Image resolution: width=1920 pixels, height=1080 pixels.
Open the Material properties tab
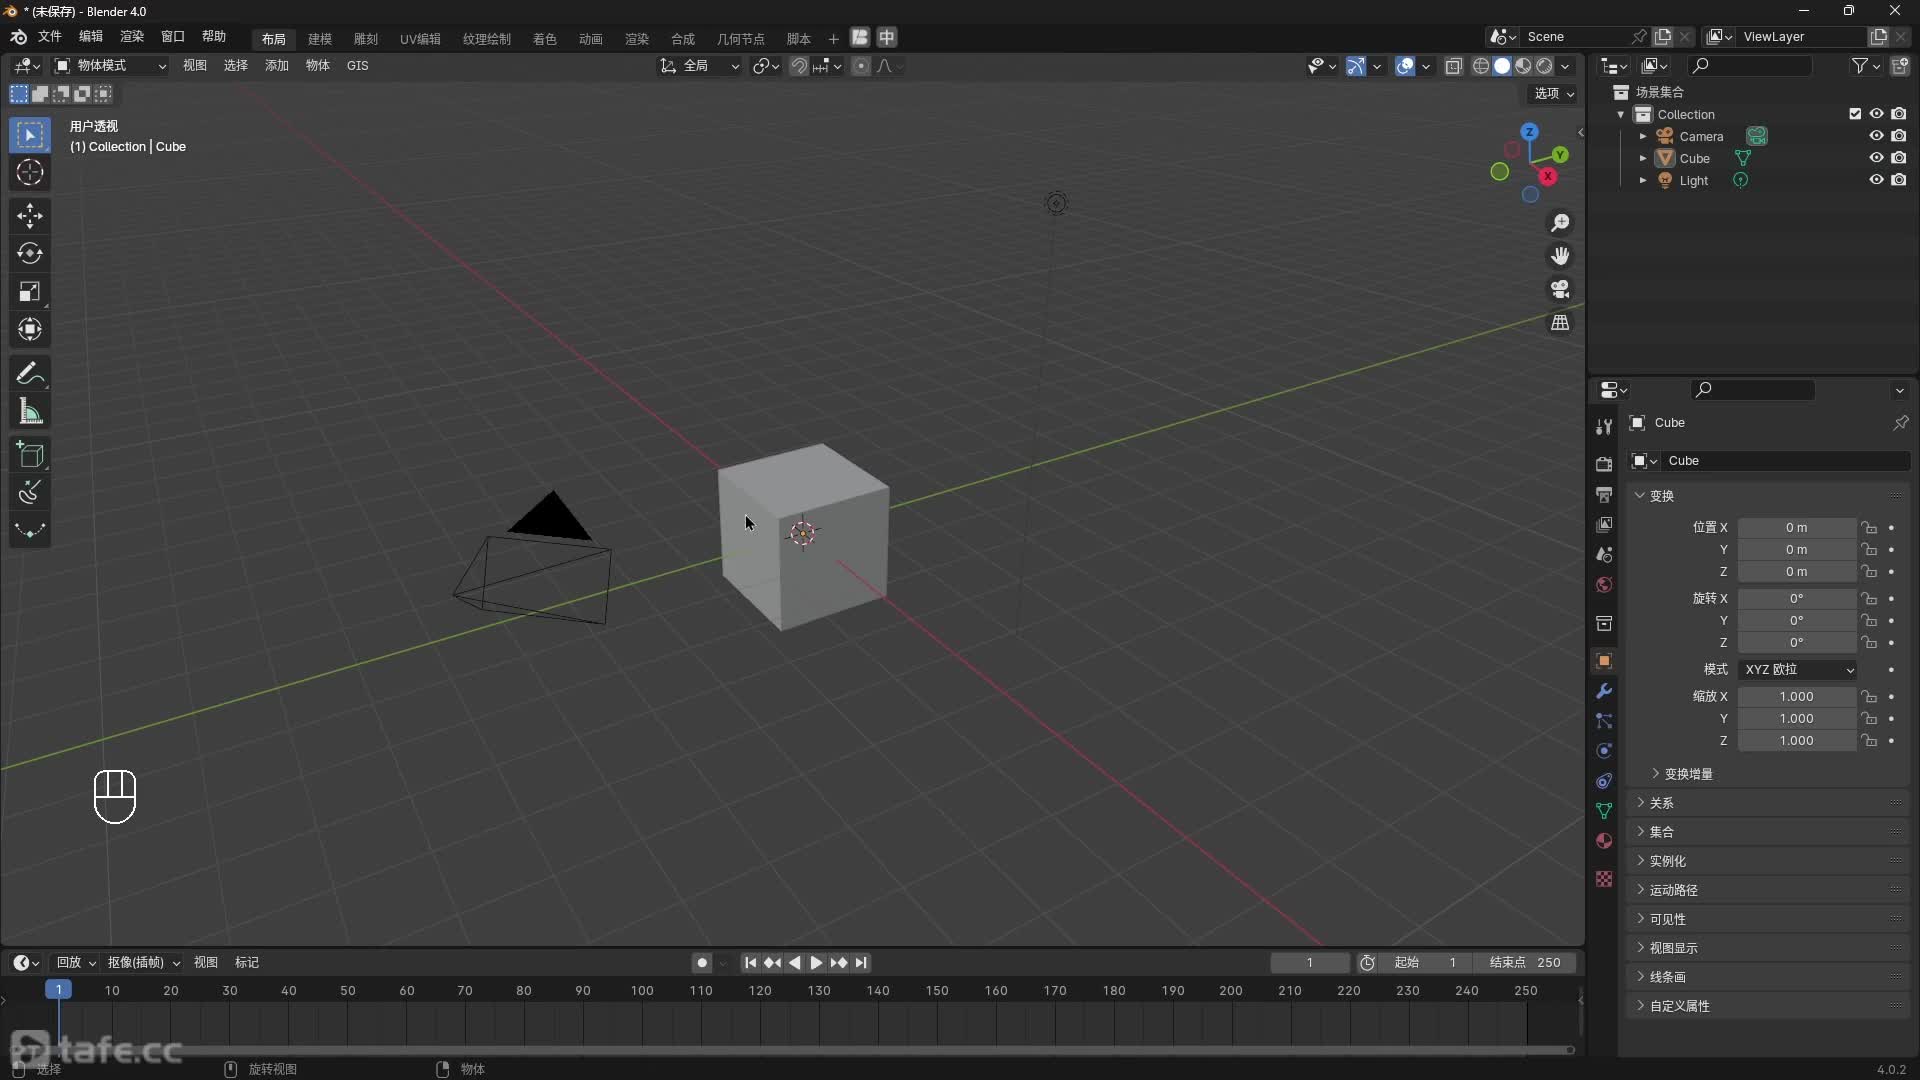pos(1604,841)
